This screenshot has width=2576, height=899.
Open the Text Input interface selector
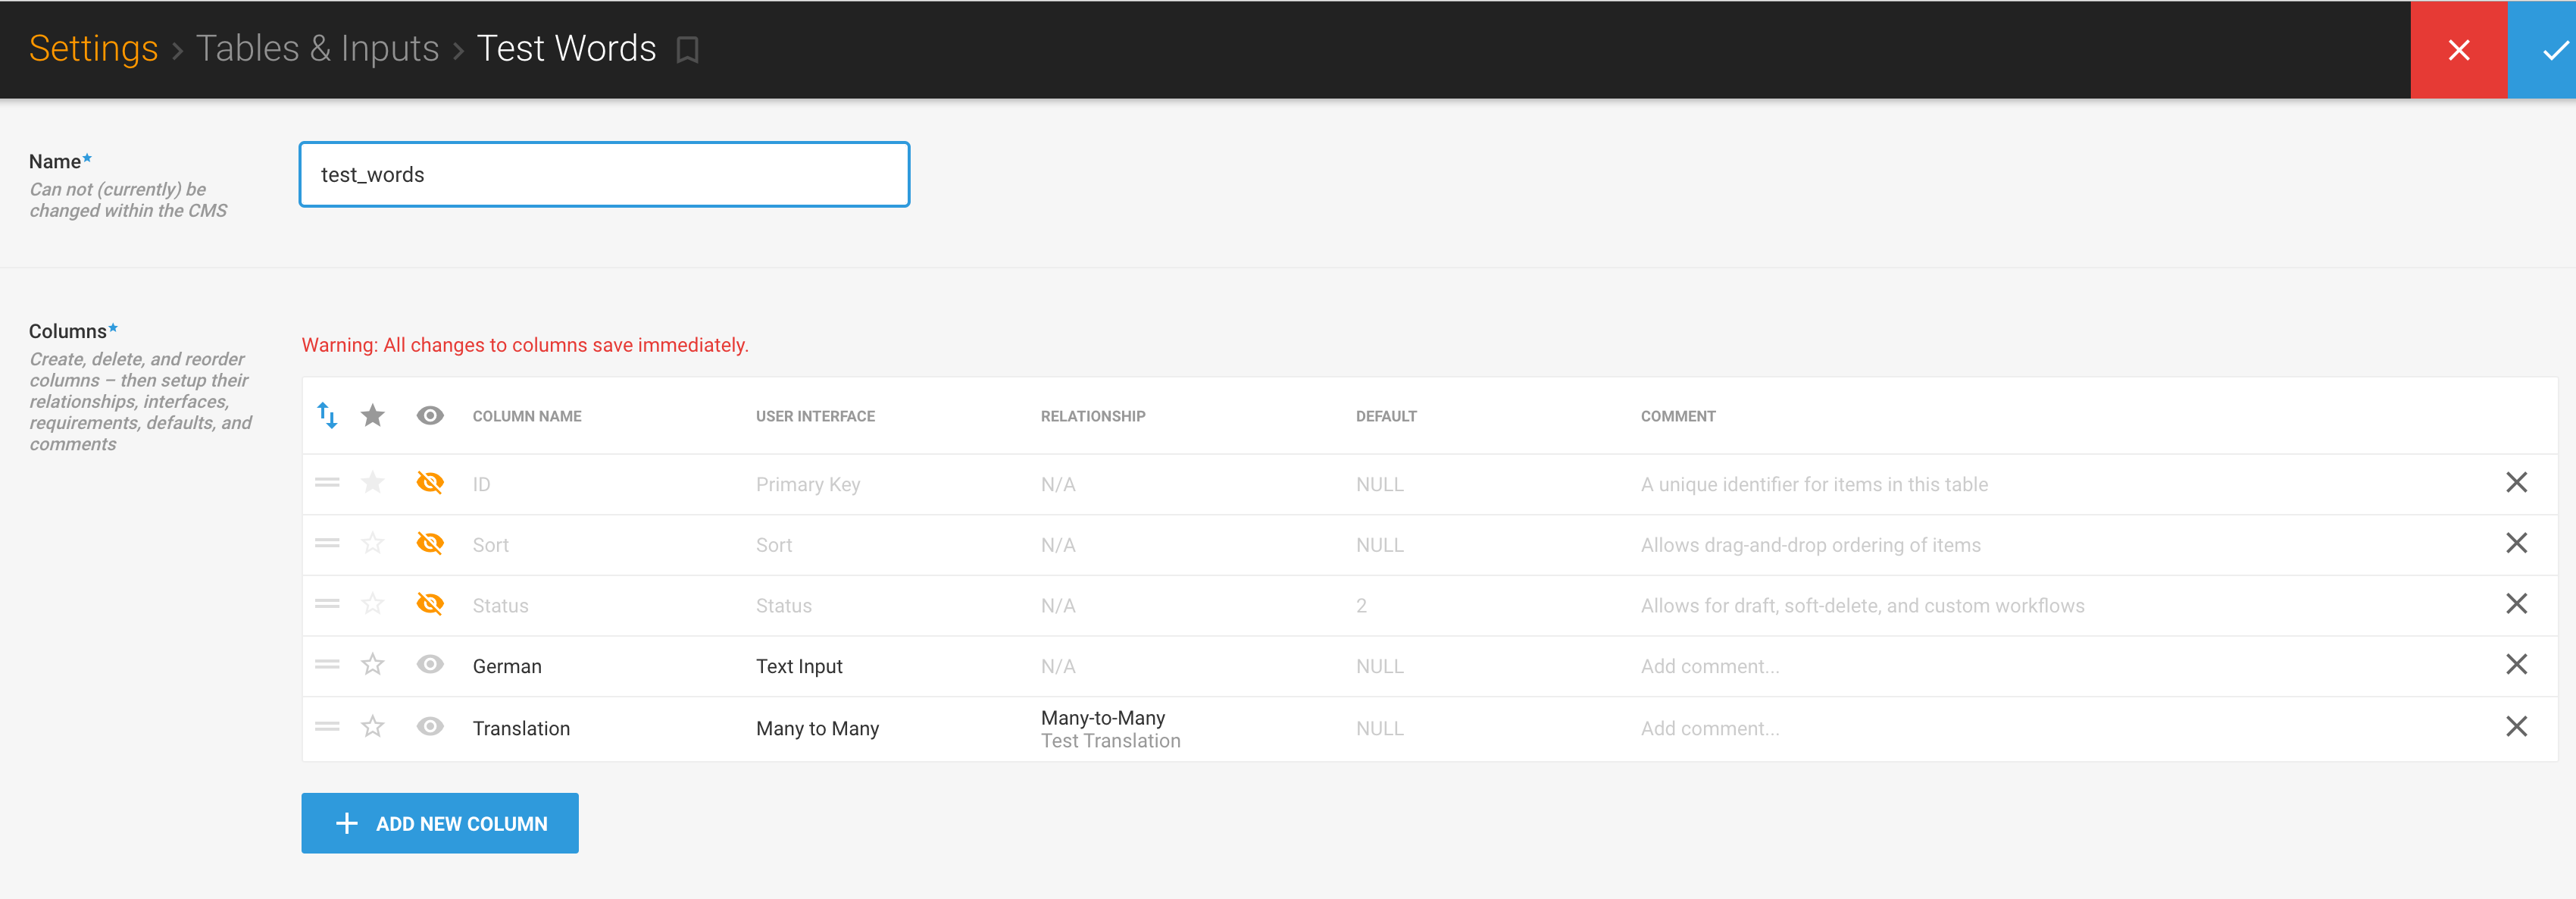click(799, 666)
